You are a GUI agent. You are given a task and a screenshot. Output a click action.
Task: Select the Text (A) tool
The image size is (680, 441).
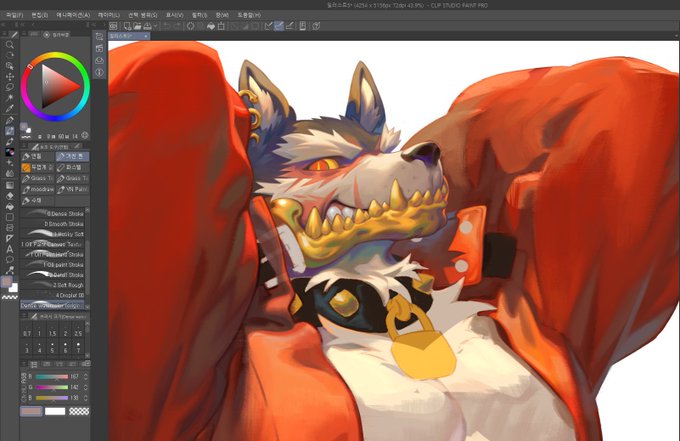click(10, 249)
